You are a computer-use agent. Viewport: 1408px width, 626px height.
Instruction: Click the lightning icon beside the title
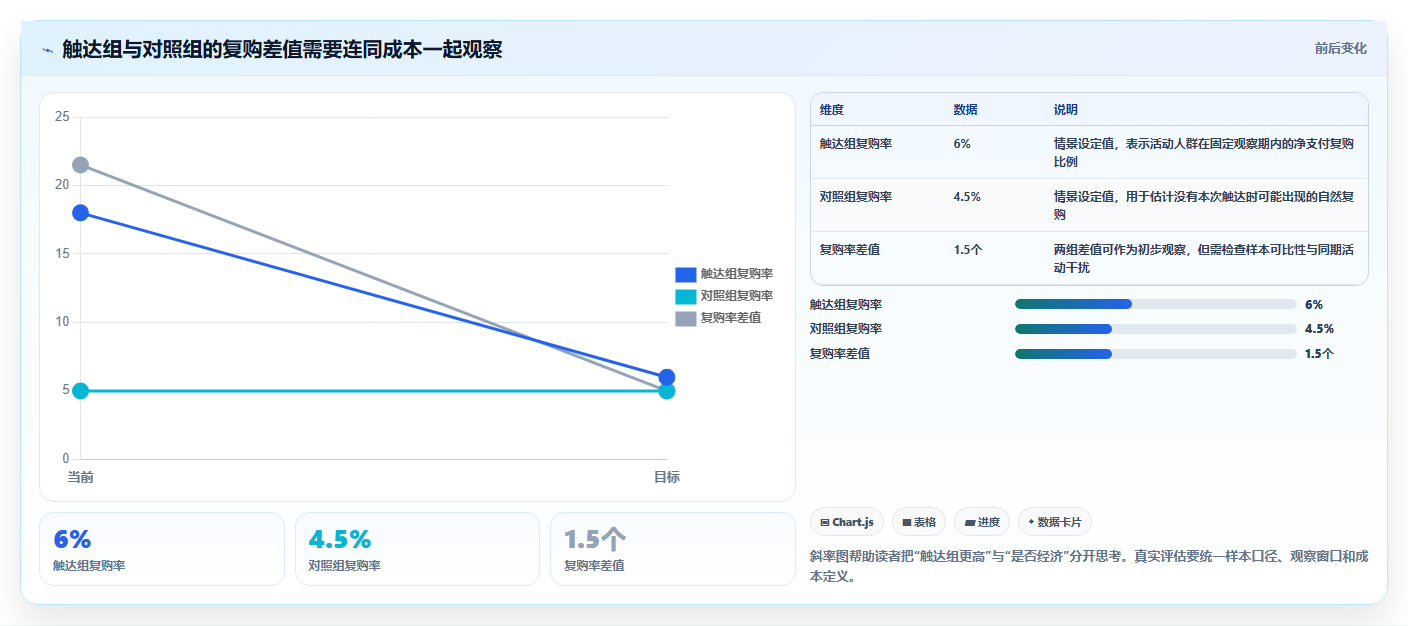pyautogui.click(x=47, y=50)
